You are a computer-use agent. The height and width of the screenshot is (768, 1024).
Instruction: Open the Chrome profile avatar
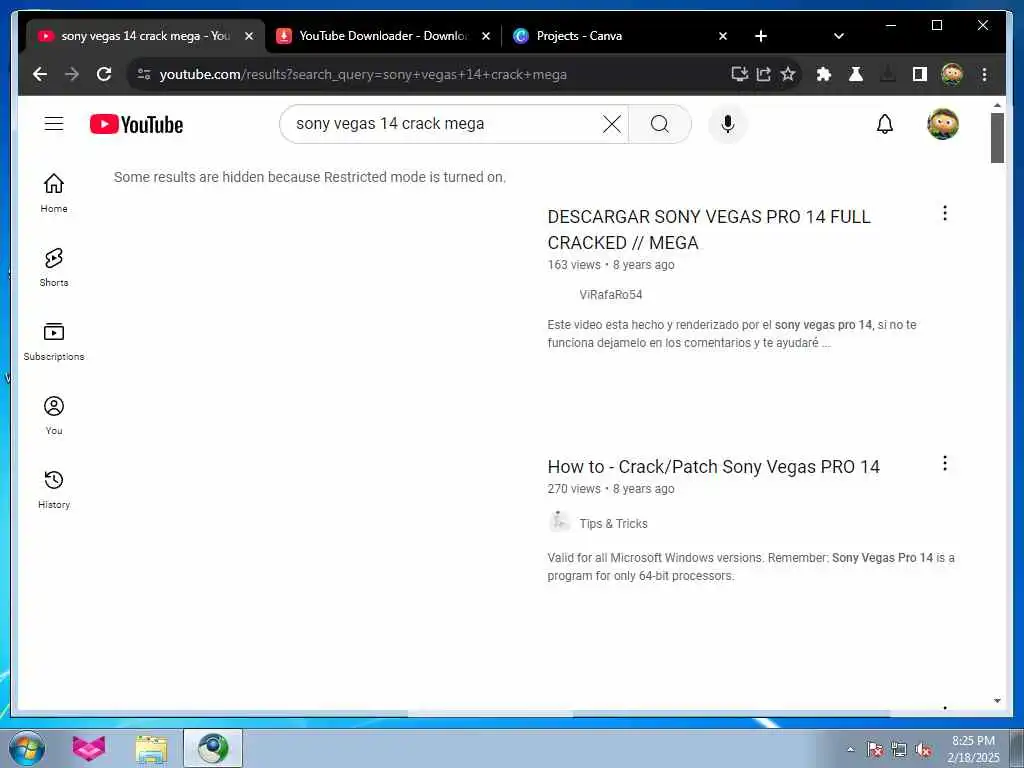click(x=952, y=74)
